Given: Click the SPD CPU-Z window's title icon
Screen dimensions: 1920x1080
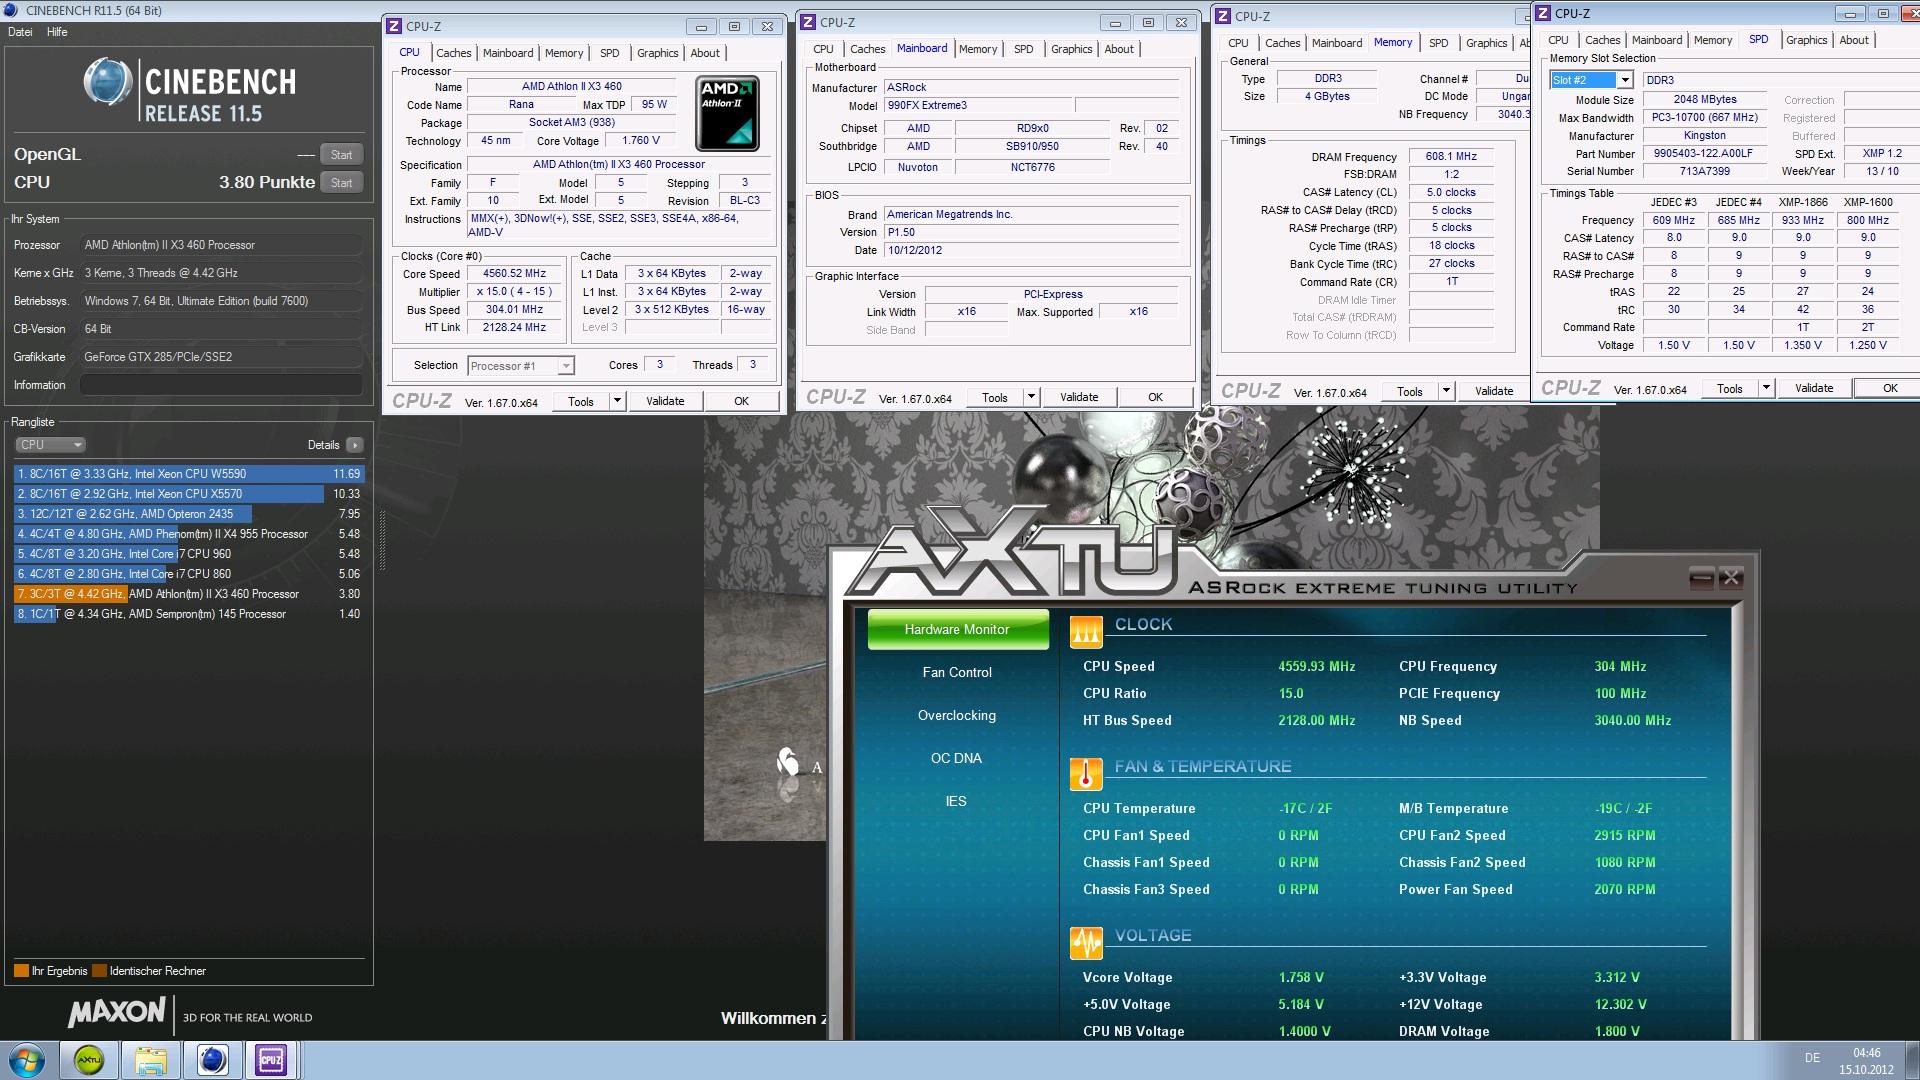Looking at the screenshot, I should 1543,13.
